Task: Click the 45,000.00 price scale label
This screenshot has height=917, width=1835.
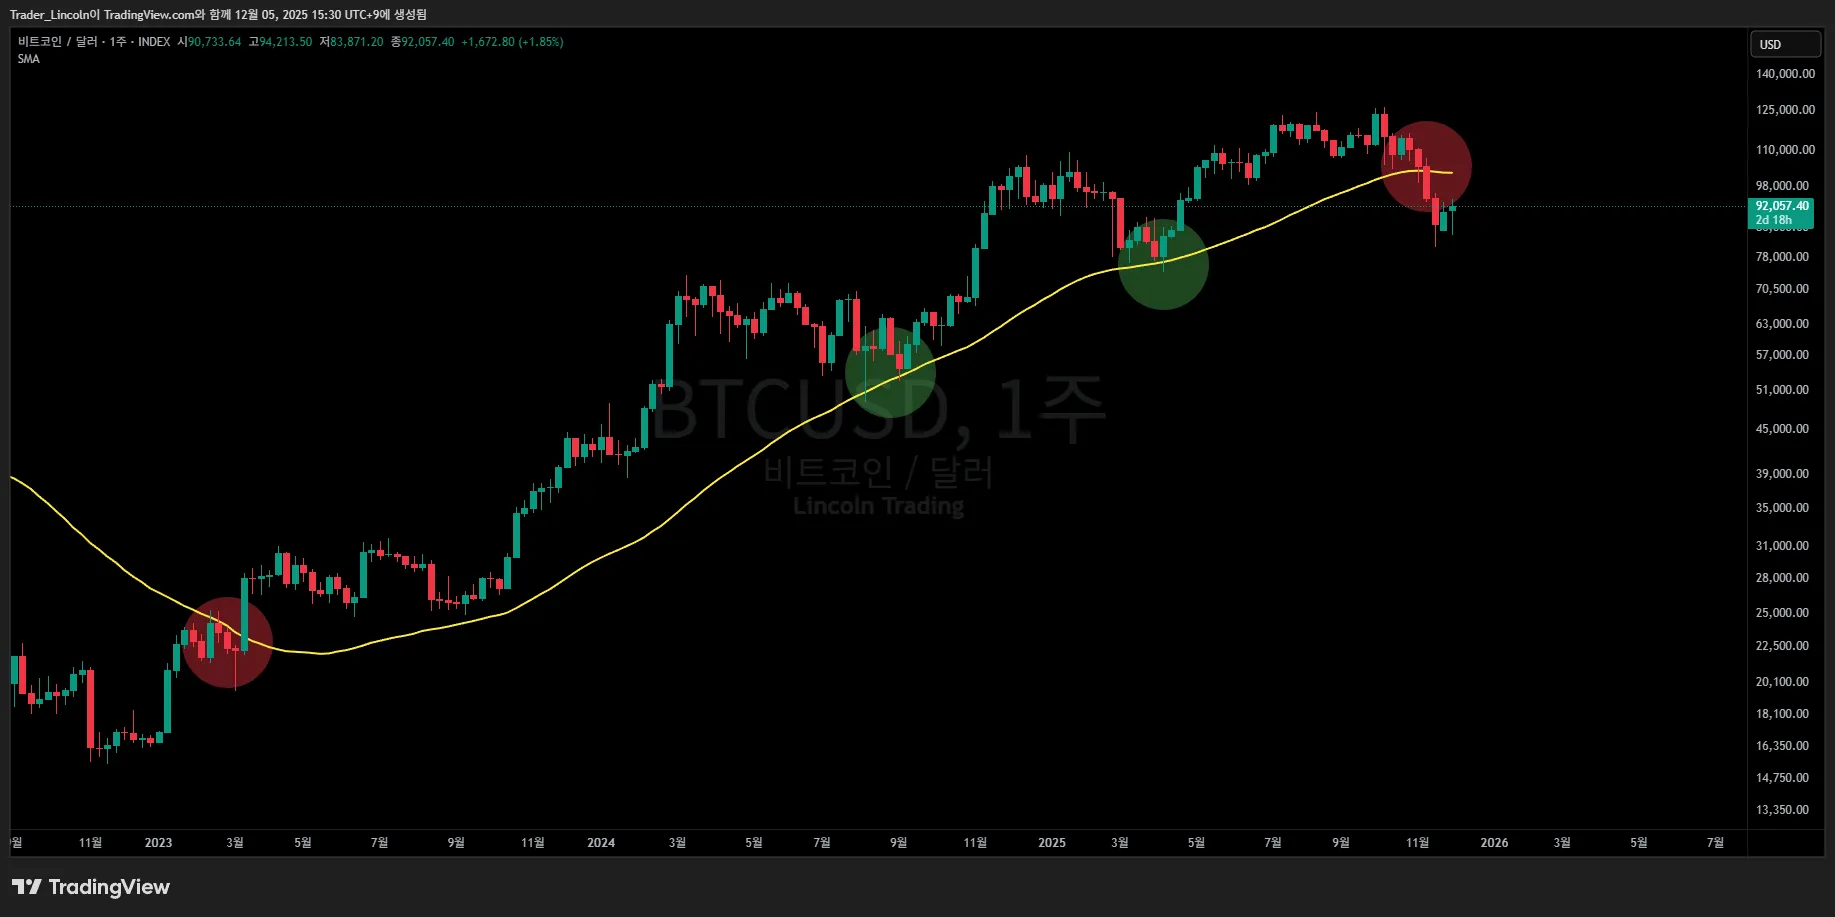Action: (x=1782, y=429)
